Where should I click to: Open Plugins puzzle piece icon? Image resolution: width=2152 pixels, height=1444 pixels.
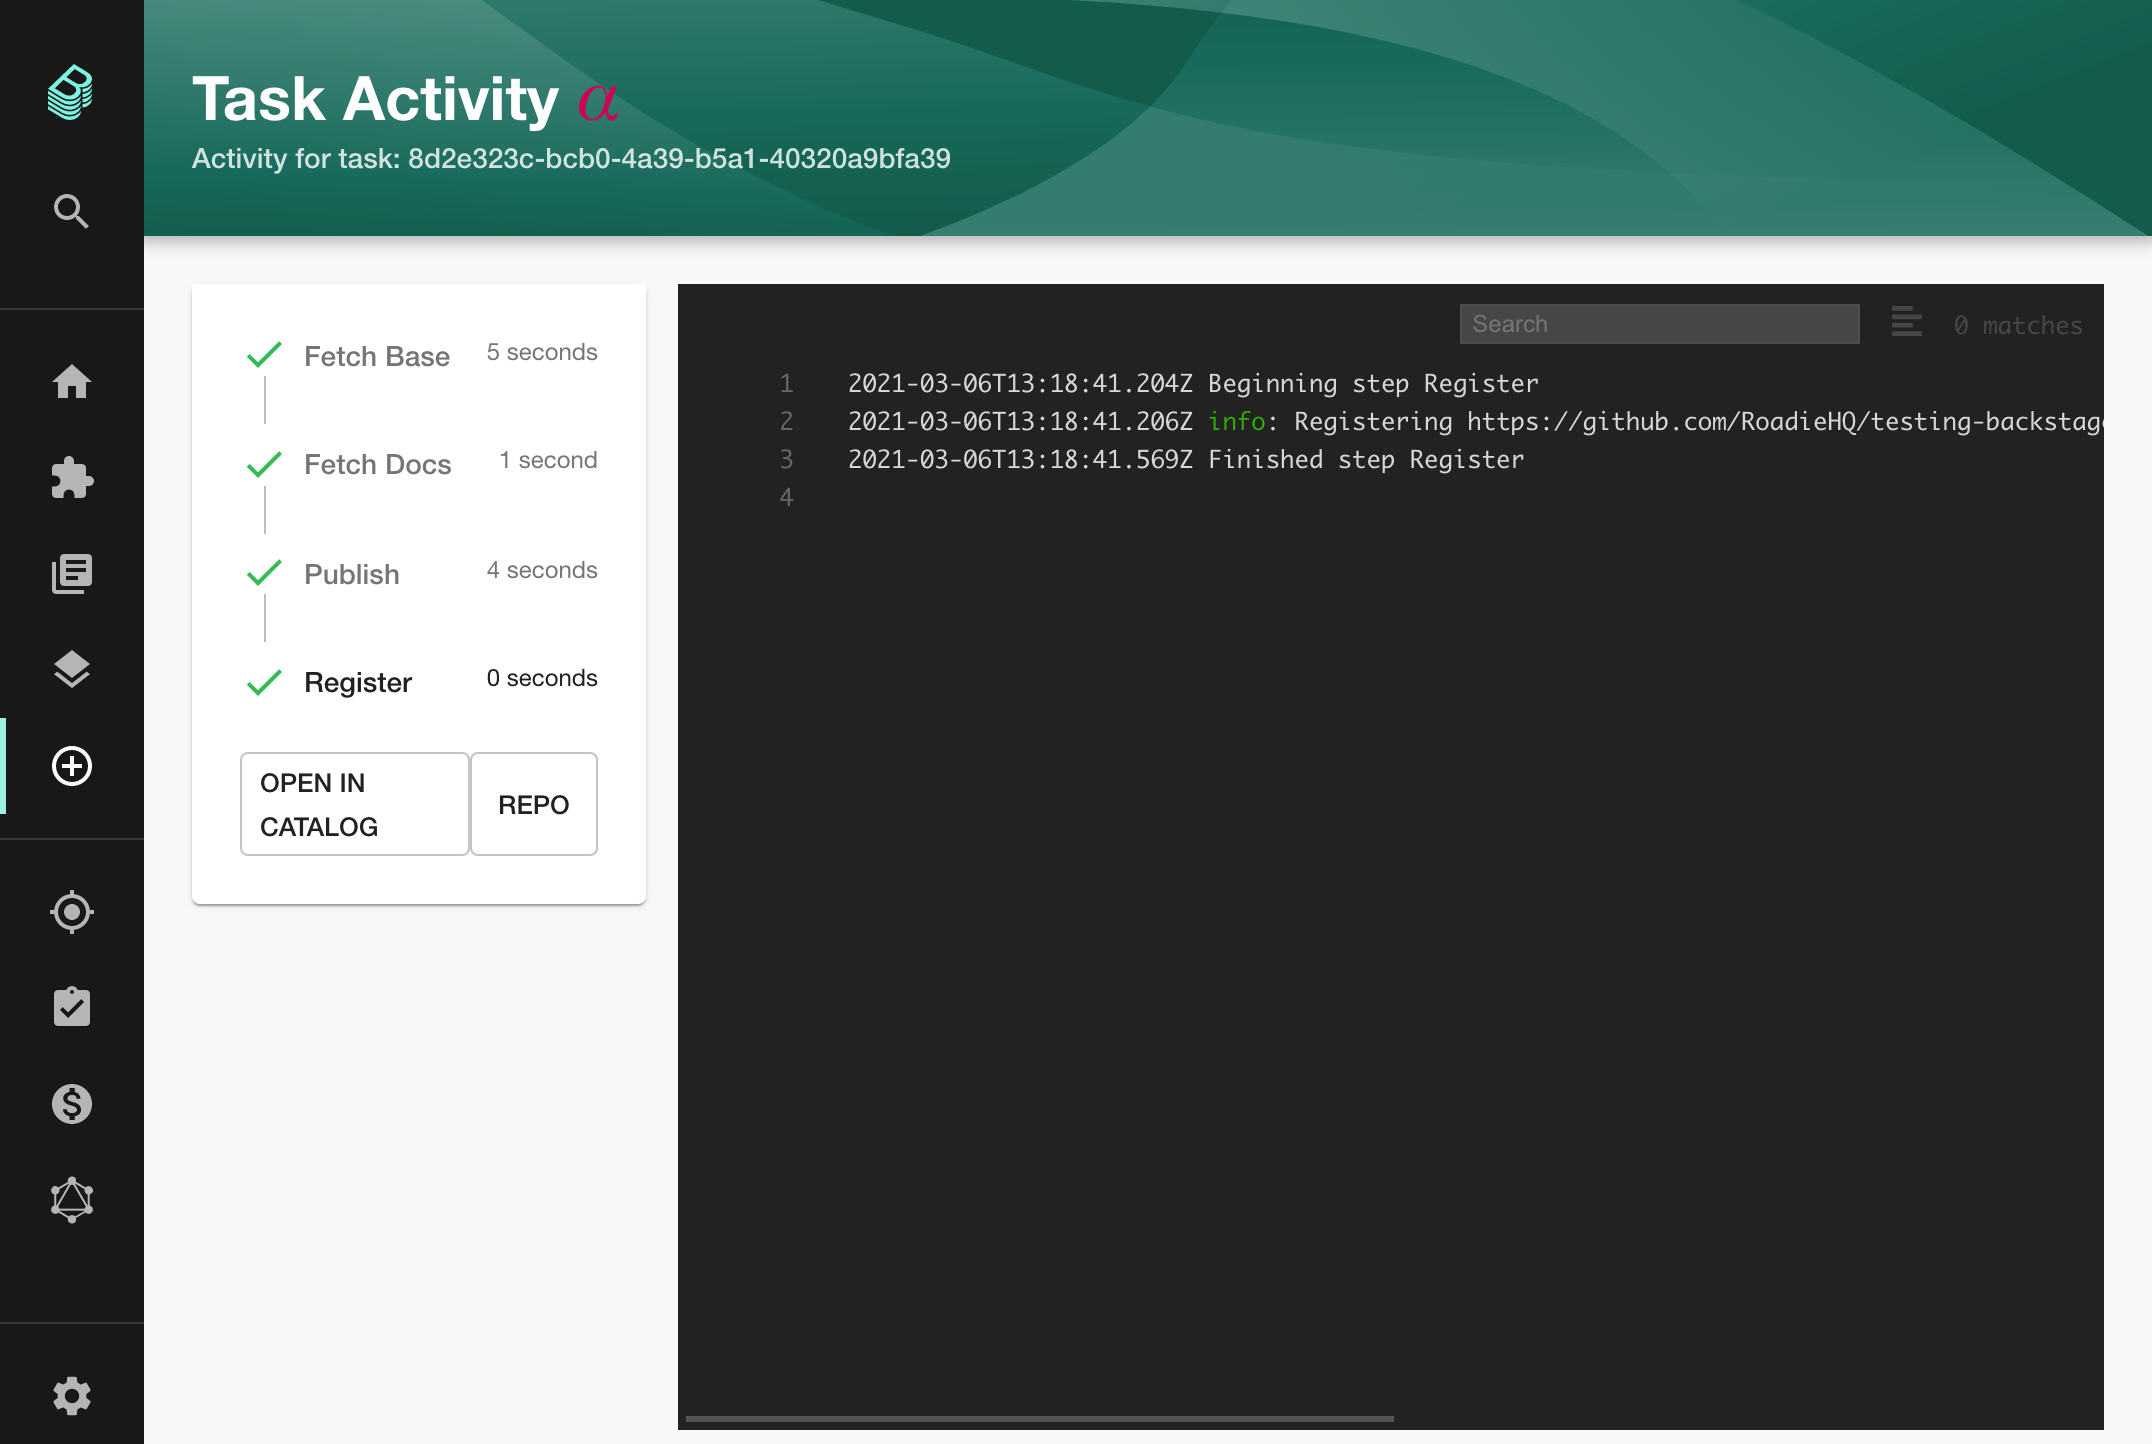click(71, 478)
